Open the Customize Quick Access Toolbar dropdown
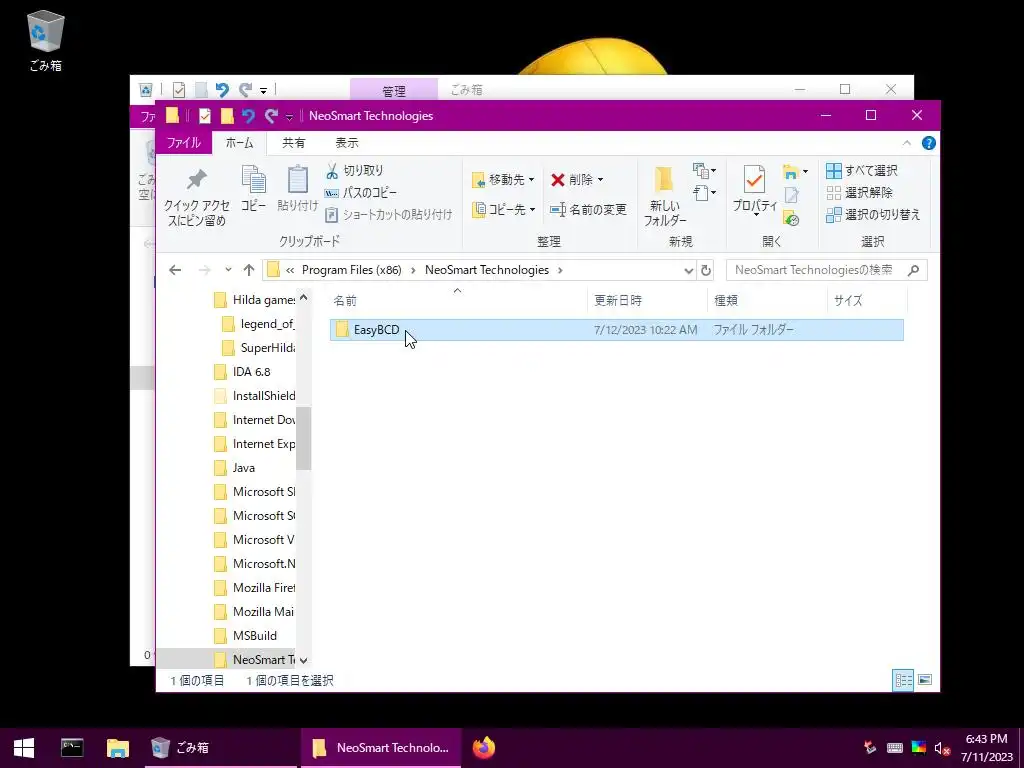The height and width of the screenshot is (768, 1024). [x=289, y=117]
